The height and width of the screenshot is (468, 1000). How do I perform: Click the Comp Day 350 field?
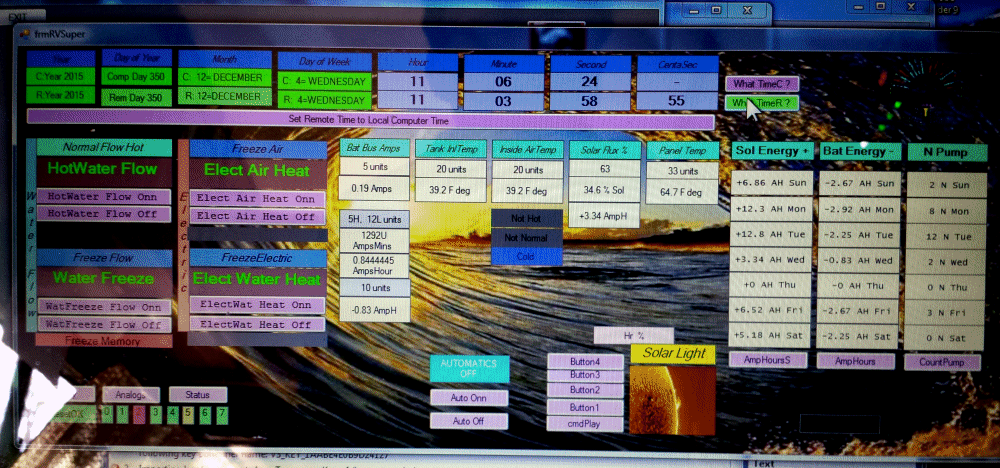(x=136, y=77)
